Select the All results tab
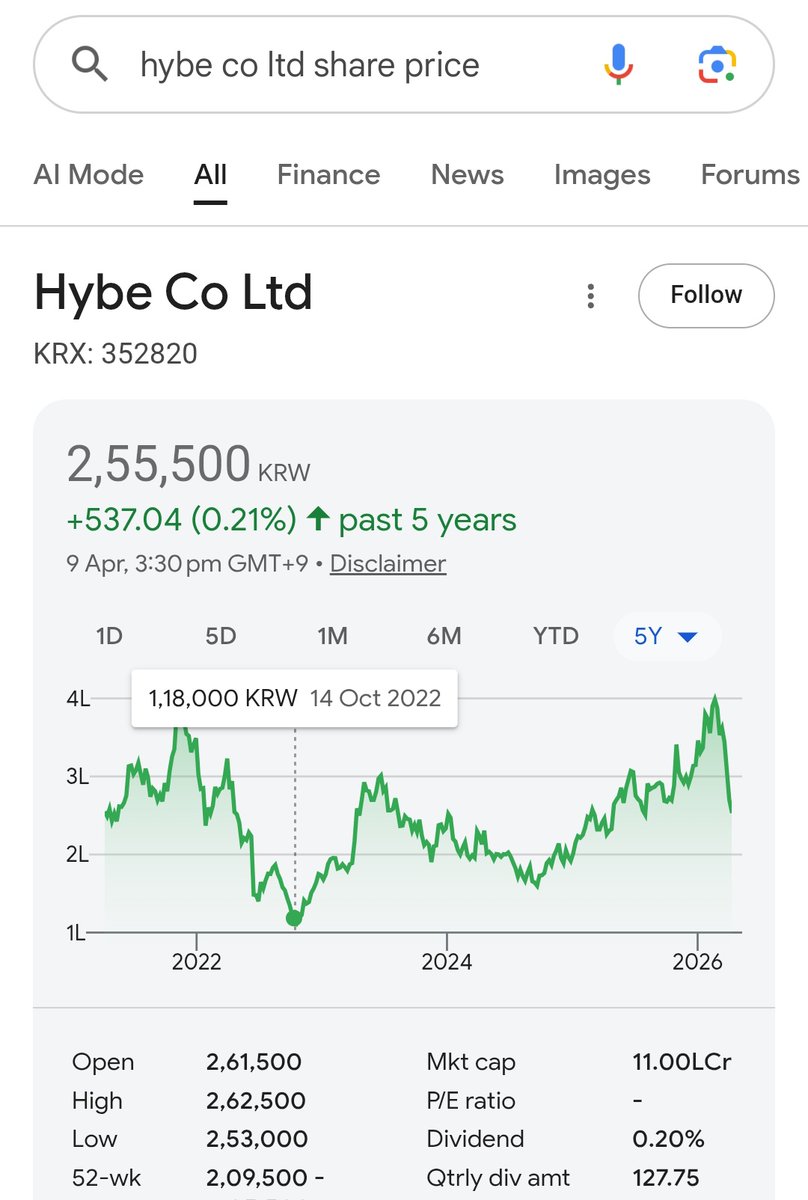Screen dimensions: 808x1200 tap(210, 175)
